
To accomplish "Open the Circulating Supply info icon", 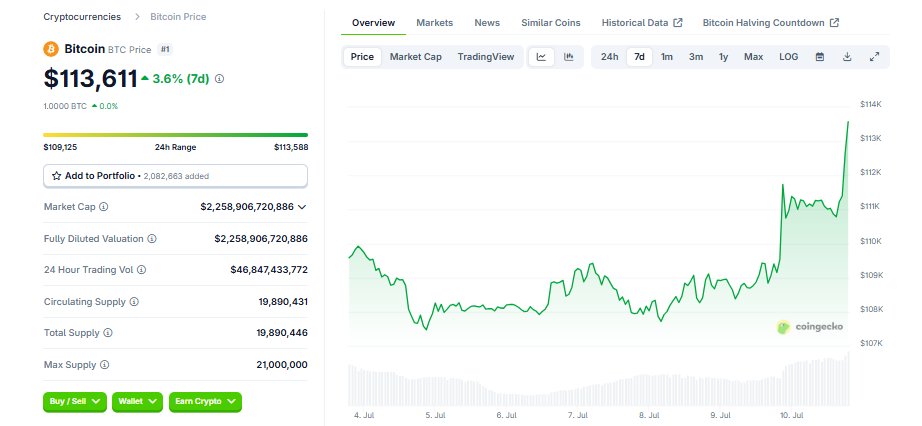I will (x=134, y=302).
